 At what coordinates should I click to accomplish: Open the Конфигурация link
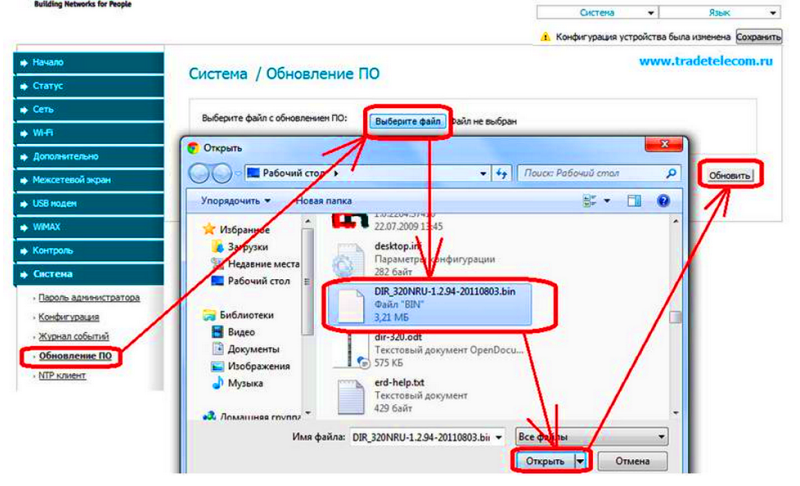(69, 317)
